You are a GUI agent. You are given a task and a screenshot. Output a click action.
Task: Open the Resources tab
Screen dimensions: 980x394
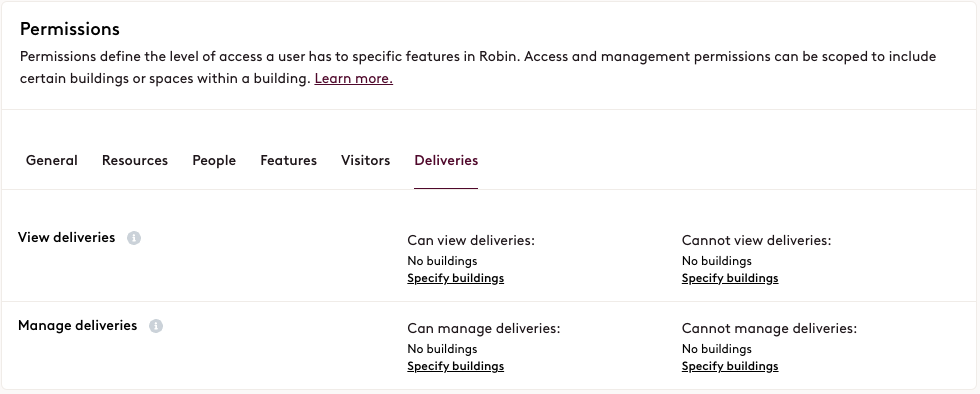(x=135, y=161)
